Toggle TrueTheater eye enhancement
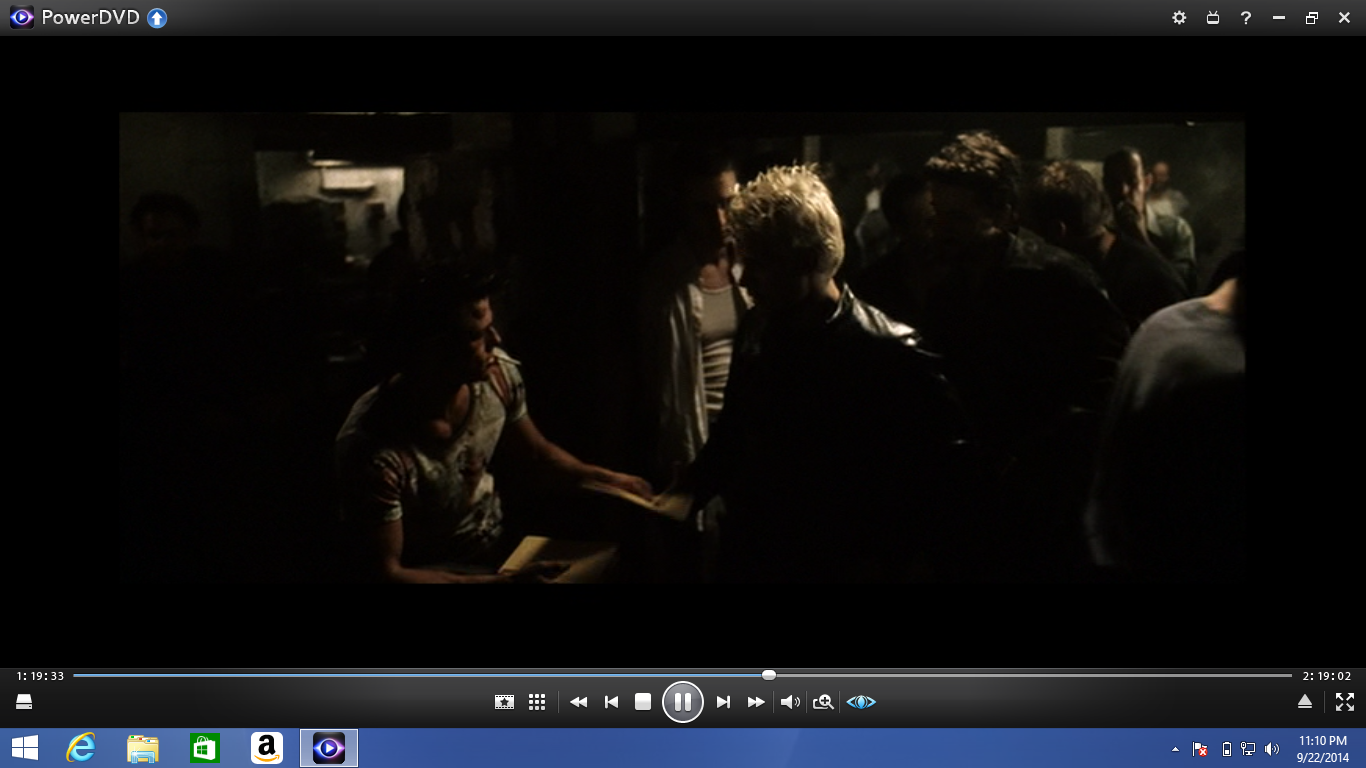 pyautogui.click(x=861, y=702)
